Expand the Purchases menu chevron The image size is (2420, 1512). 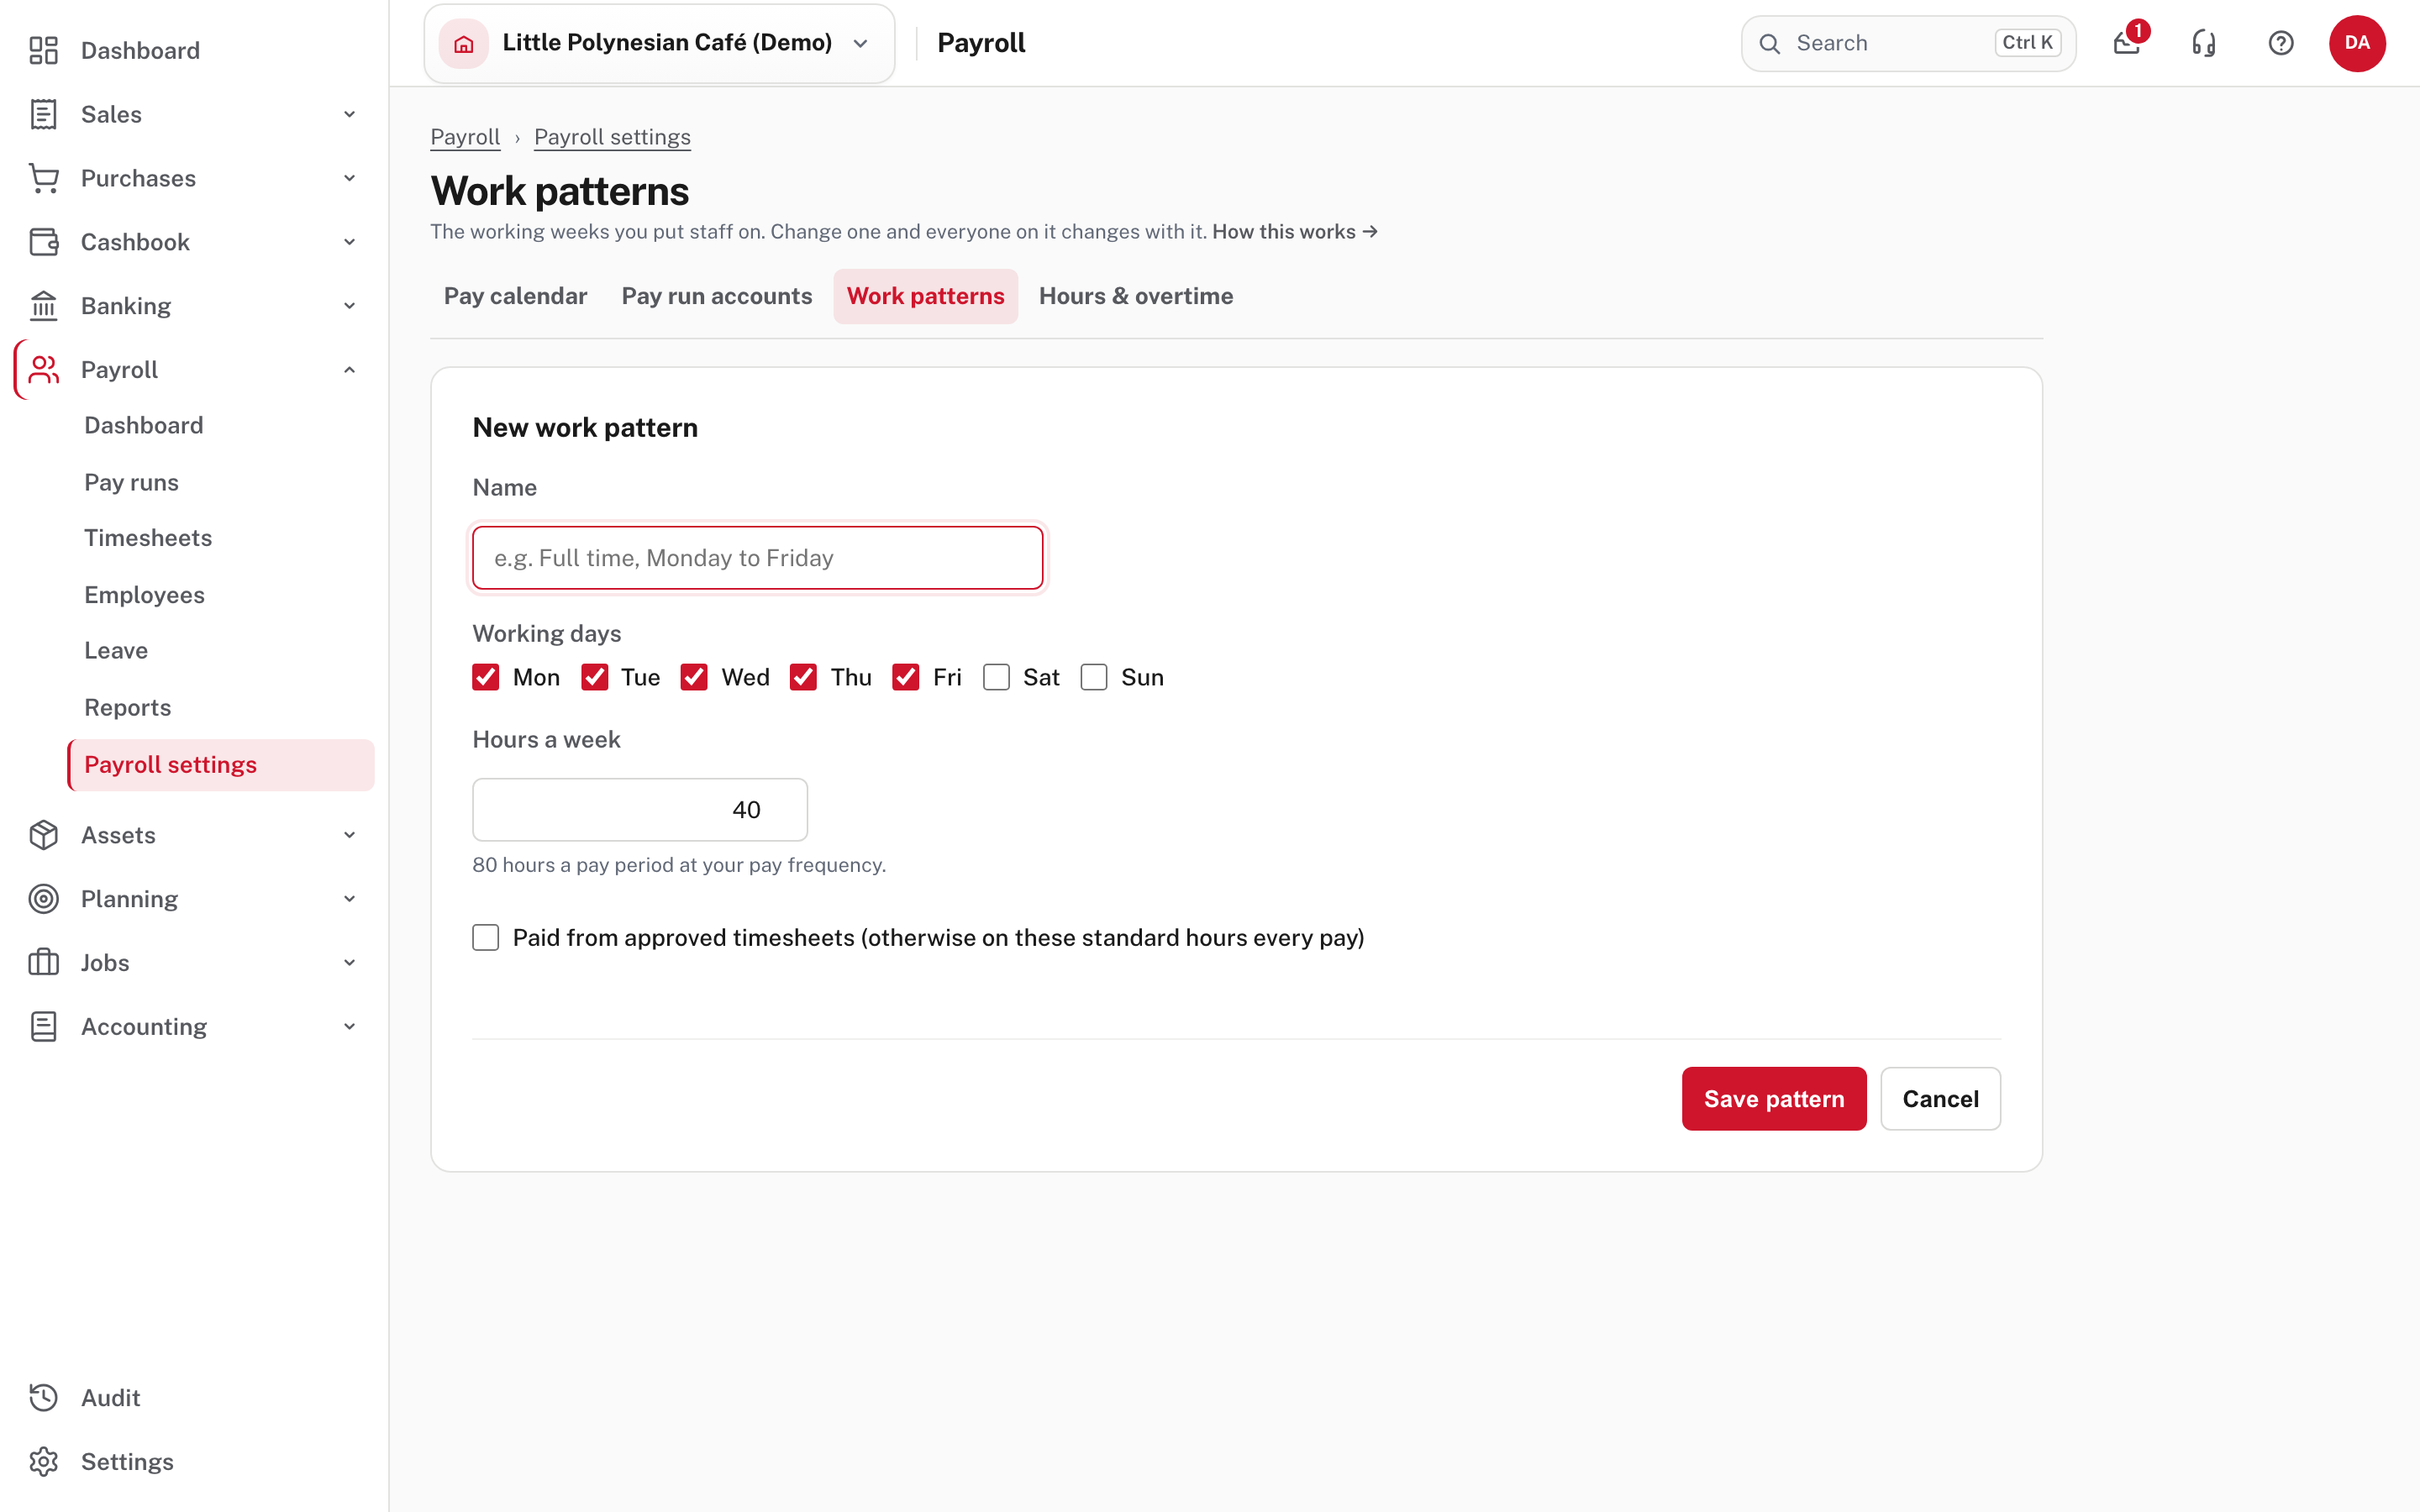349,178
